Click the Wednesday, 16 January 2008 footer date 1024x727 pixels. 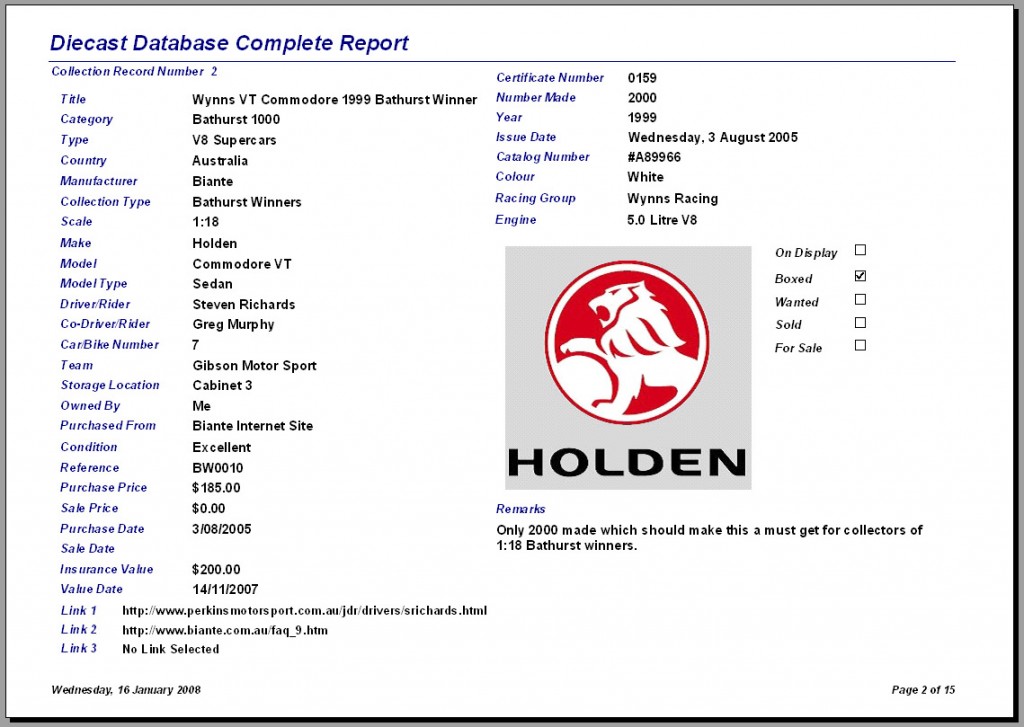coord(125,690)
